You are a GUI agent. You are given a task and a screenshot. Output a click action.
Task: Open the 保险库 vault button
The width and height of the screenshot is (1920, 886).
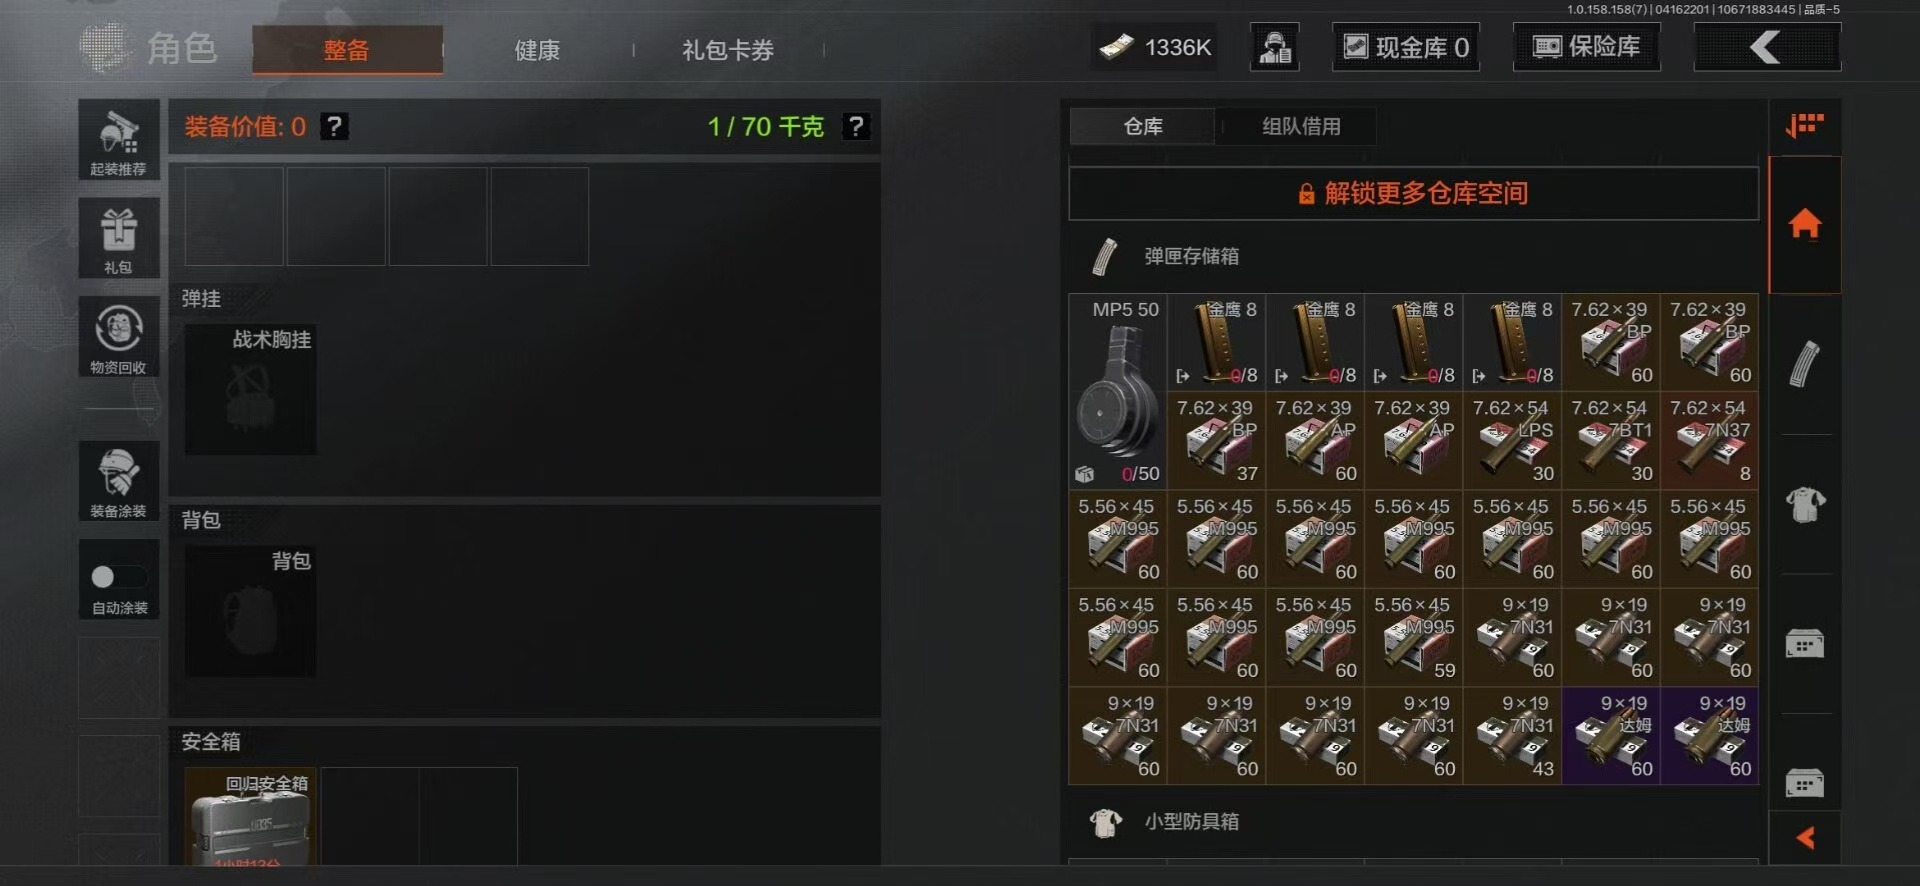[x=1587, y=47]
